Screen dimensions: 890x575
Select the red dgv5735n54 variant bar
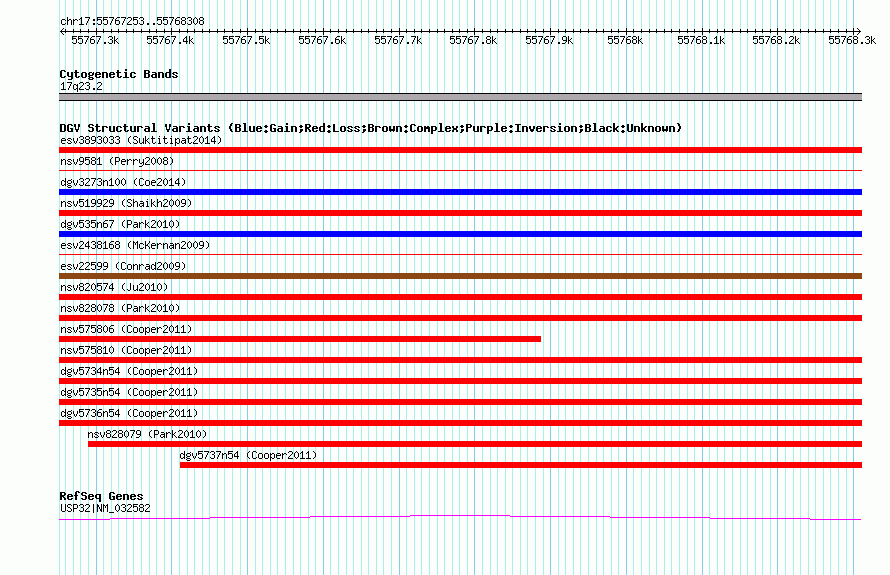tap(460, 402)
